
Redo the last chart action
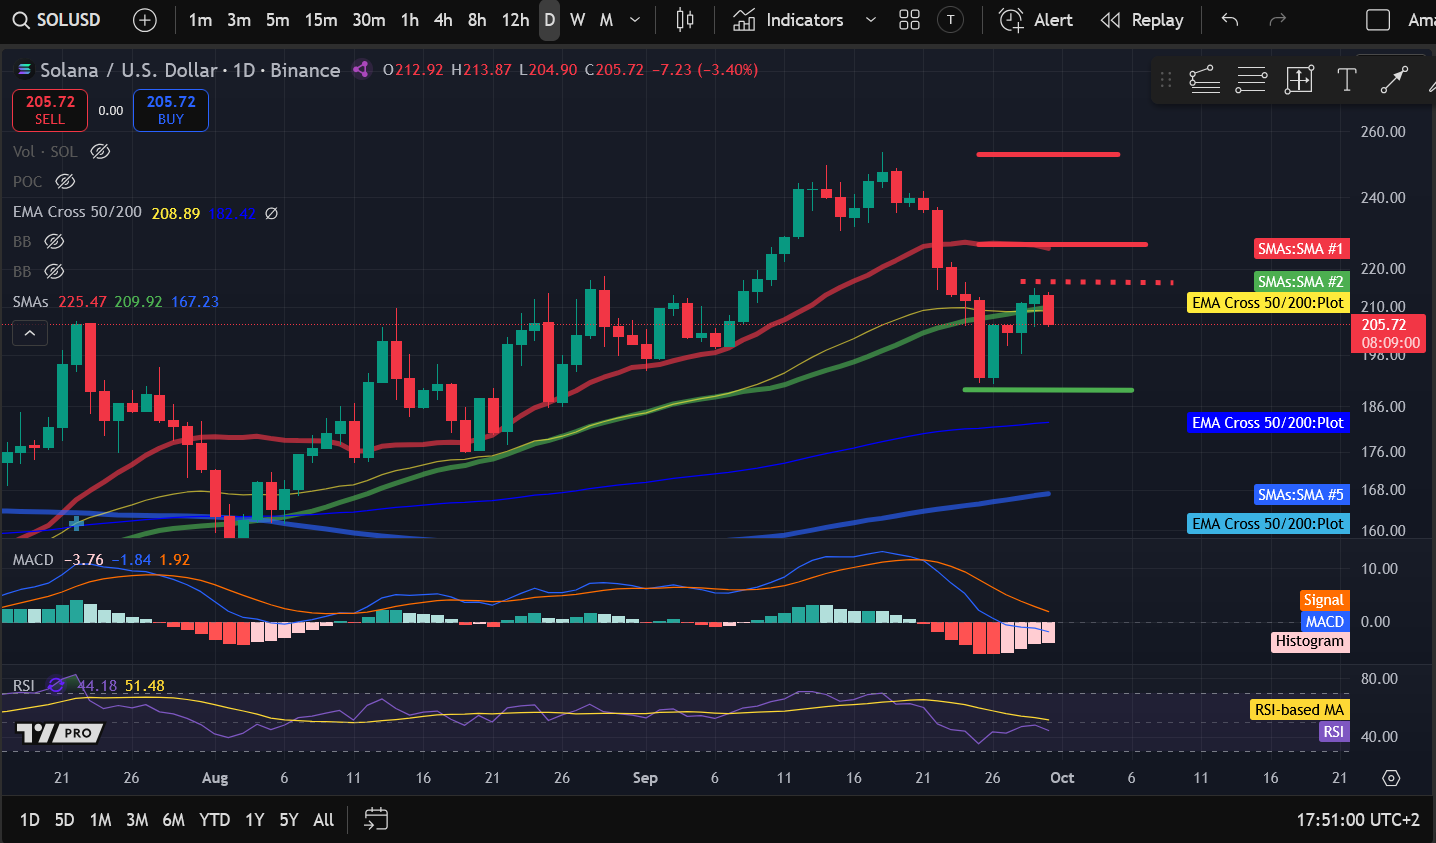(x=1277, y=20)
